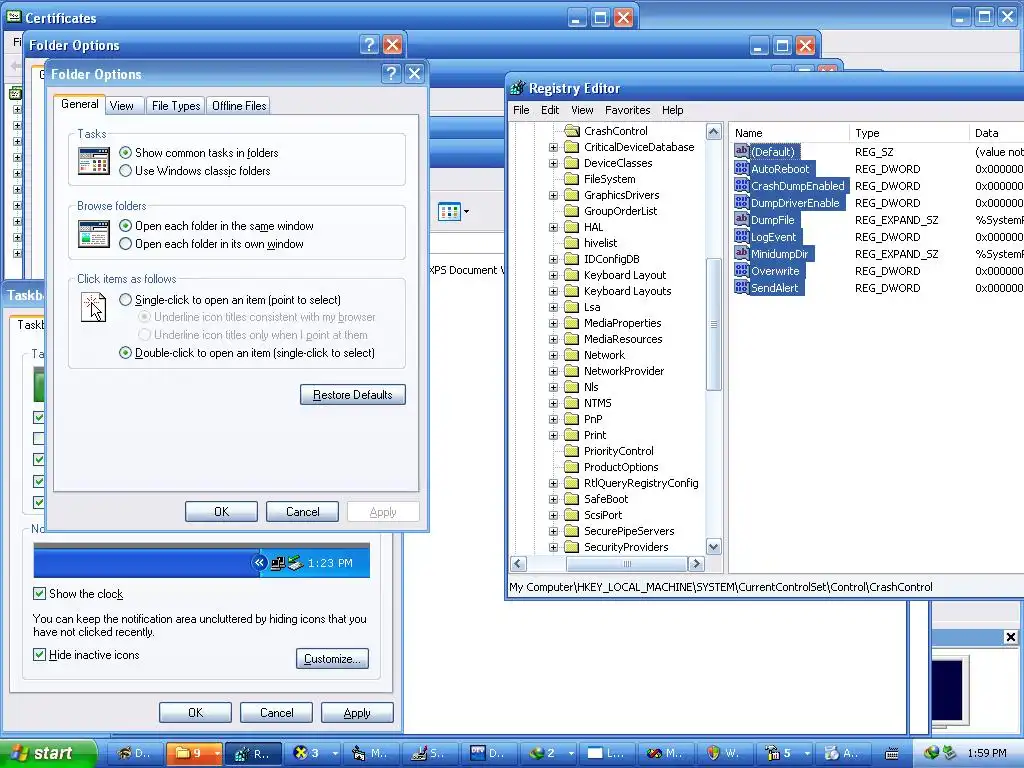Click the FileSystem folder icon
The image size is (1024, 768).
pyautogui.click(x=571, y=179)
